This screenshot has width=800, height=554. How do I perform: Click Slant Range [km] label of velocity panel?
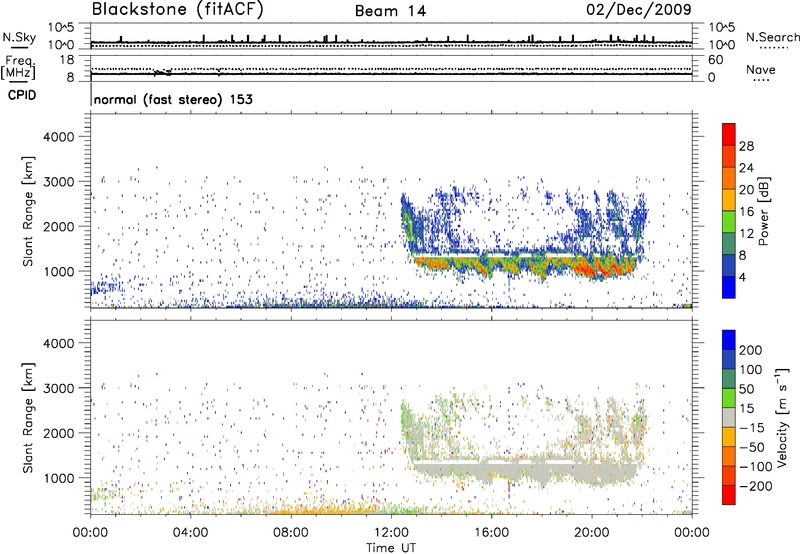(28, 418)
